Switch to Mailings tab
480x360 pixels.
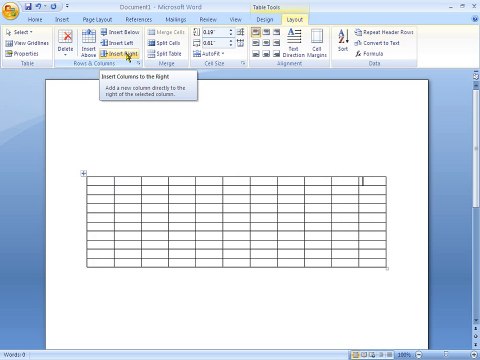click(x=176, y=20)
